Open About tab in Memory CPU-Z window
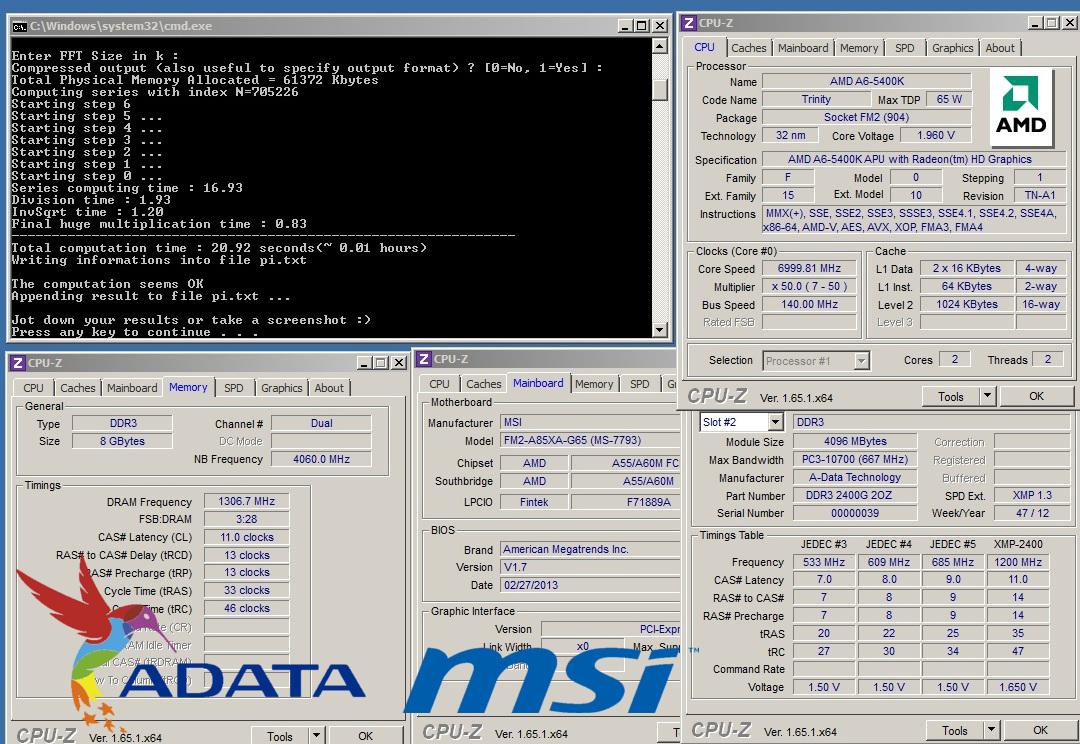This screenshot has height=744, width=1080. (329, 389)
